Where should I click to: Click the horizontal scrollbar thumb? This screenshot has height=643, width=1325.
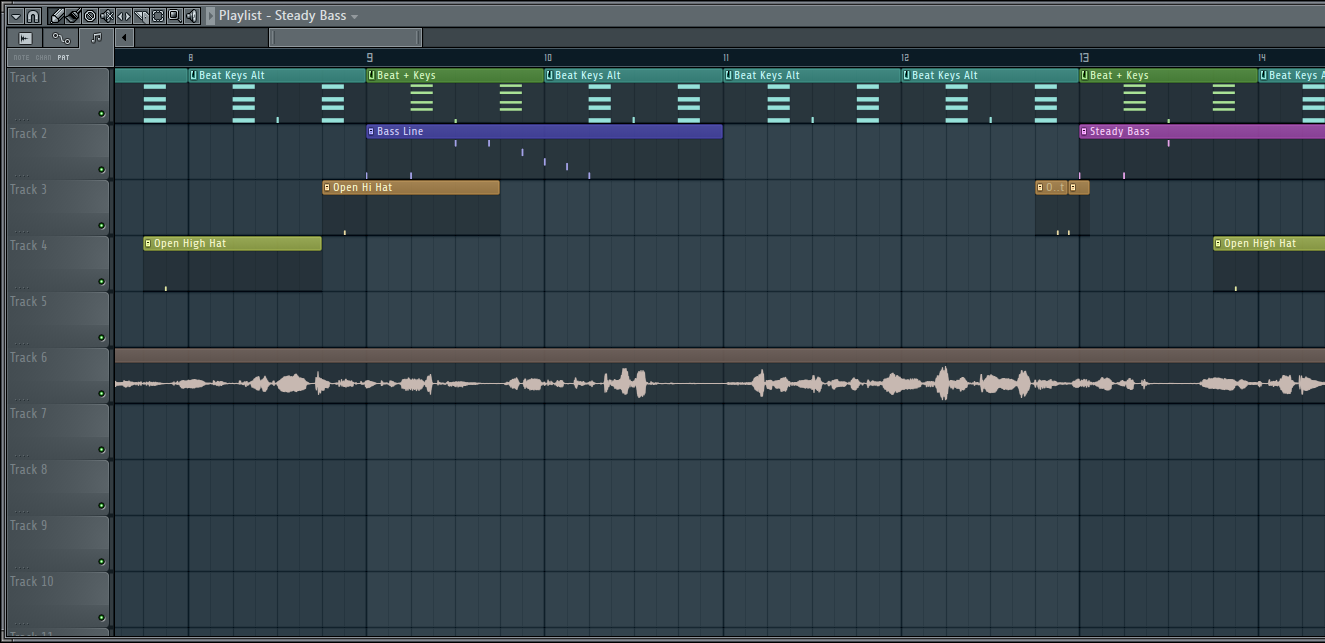[345, 38]
